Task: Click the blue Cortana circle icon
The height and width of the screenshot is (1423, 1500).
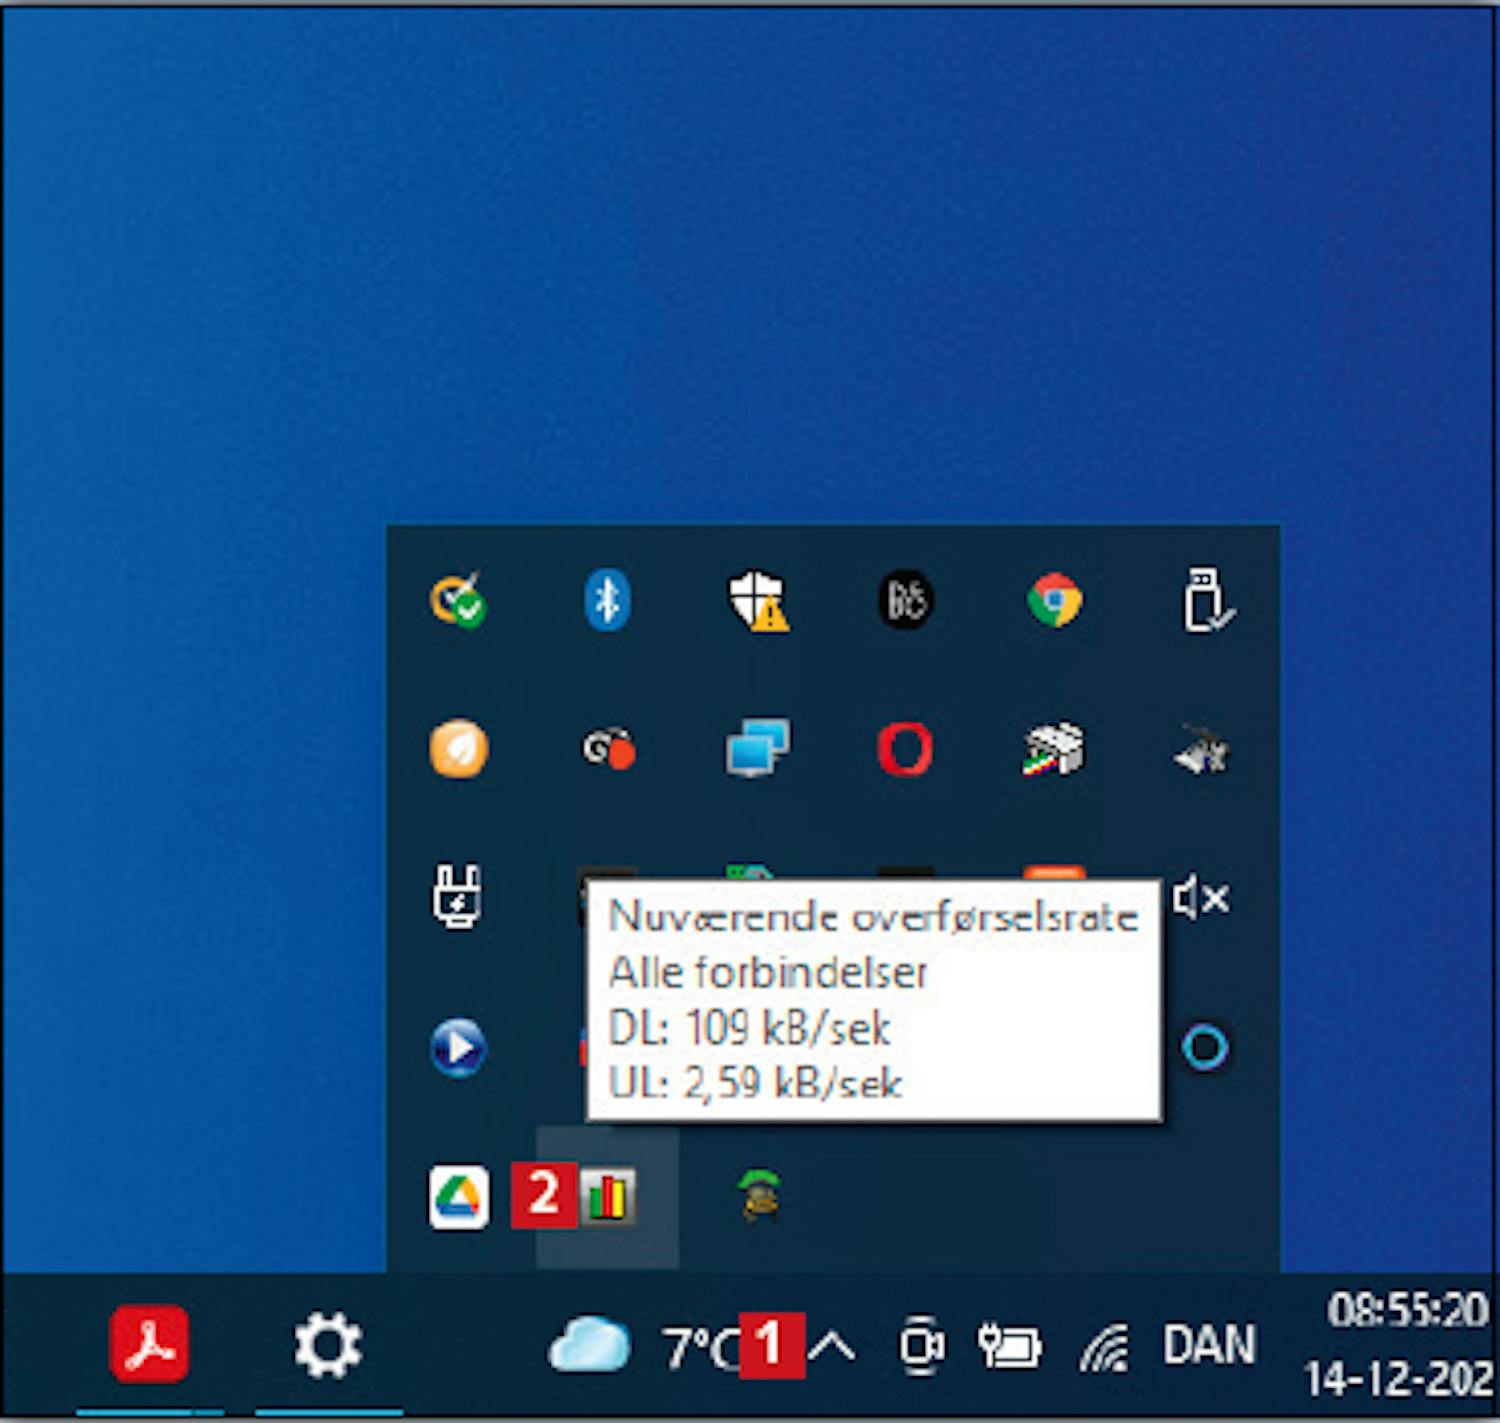Action: tap(1205, 1048)
